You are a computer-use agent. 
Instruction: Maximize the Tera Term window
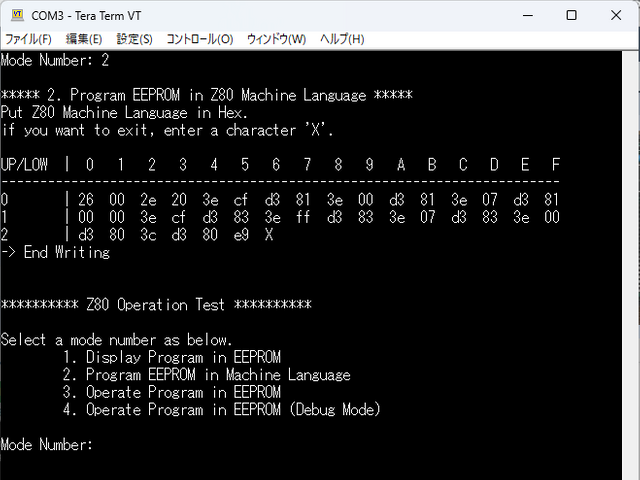(x=571, y=15)
